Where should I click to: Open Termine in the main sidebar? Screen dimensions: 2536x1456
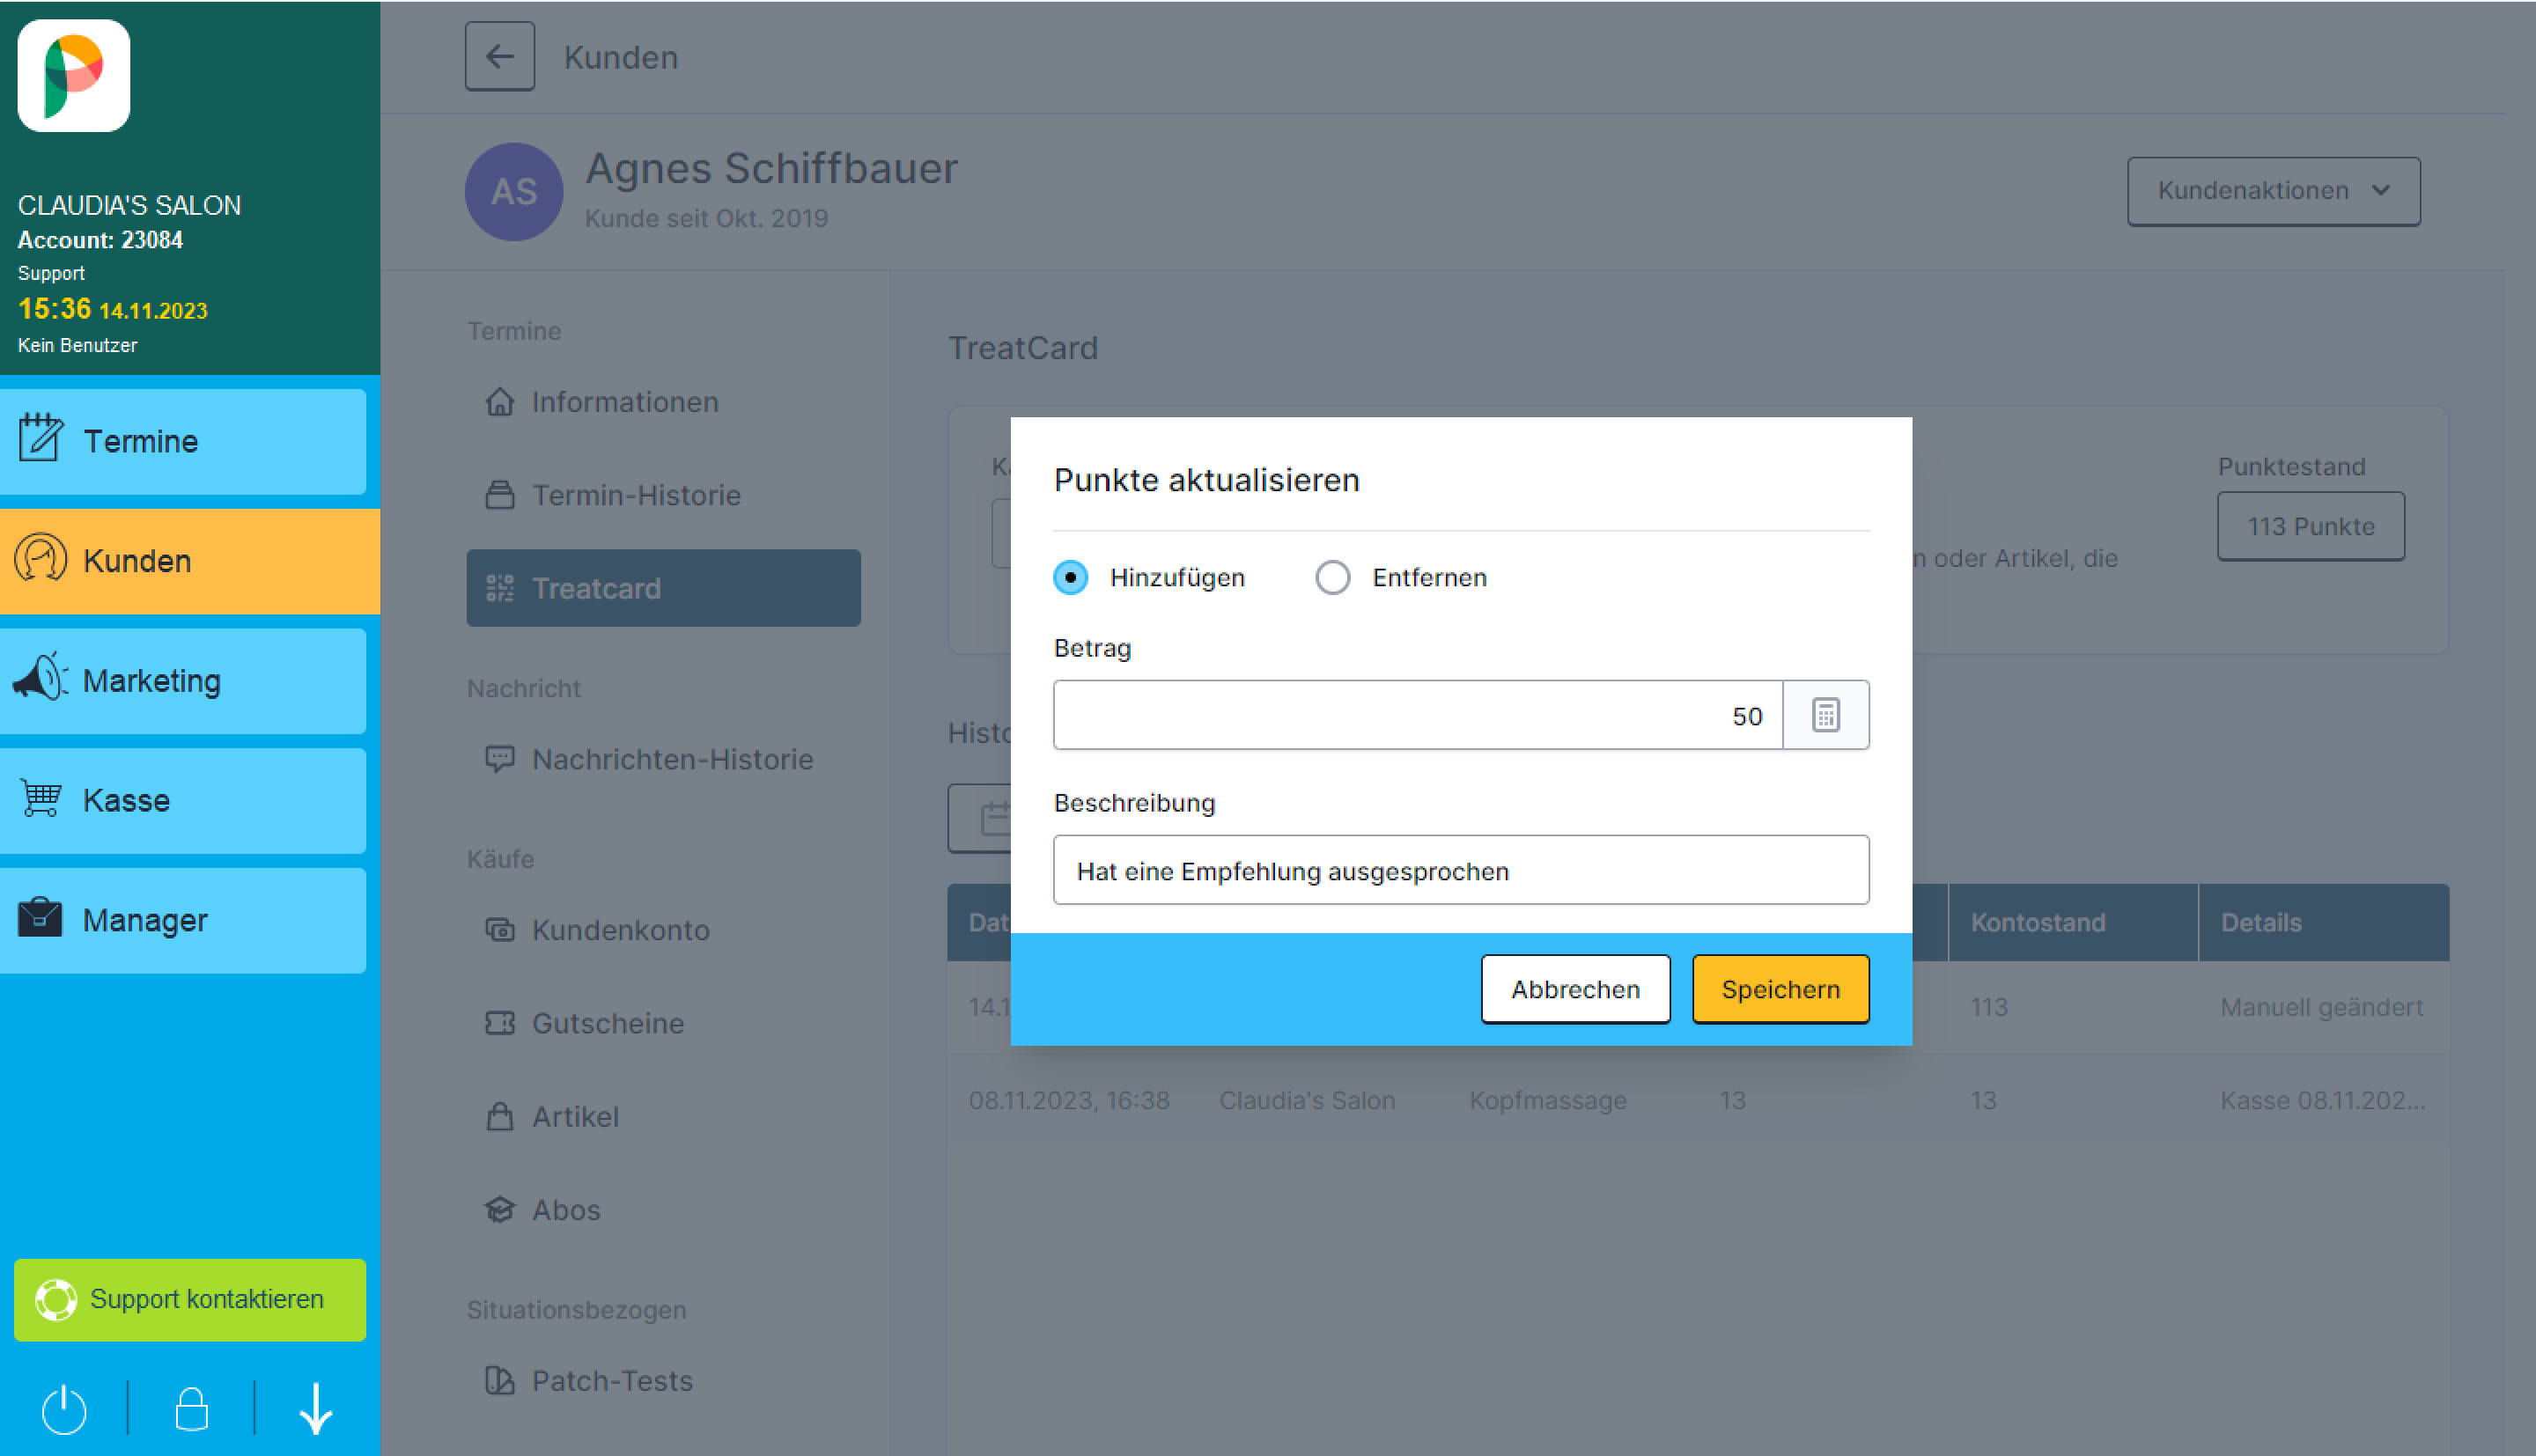(x=183, y=441)
